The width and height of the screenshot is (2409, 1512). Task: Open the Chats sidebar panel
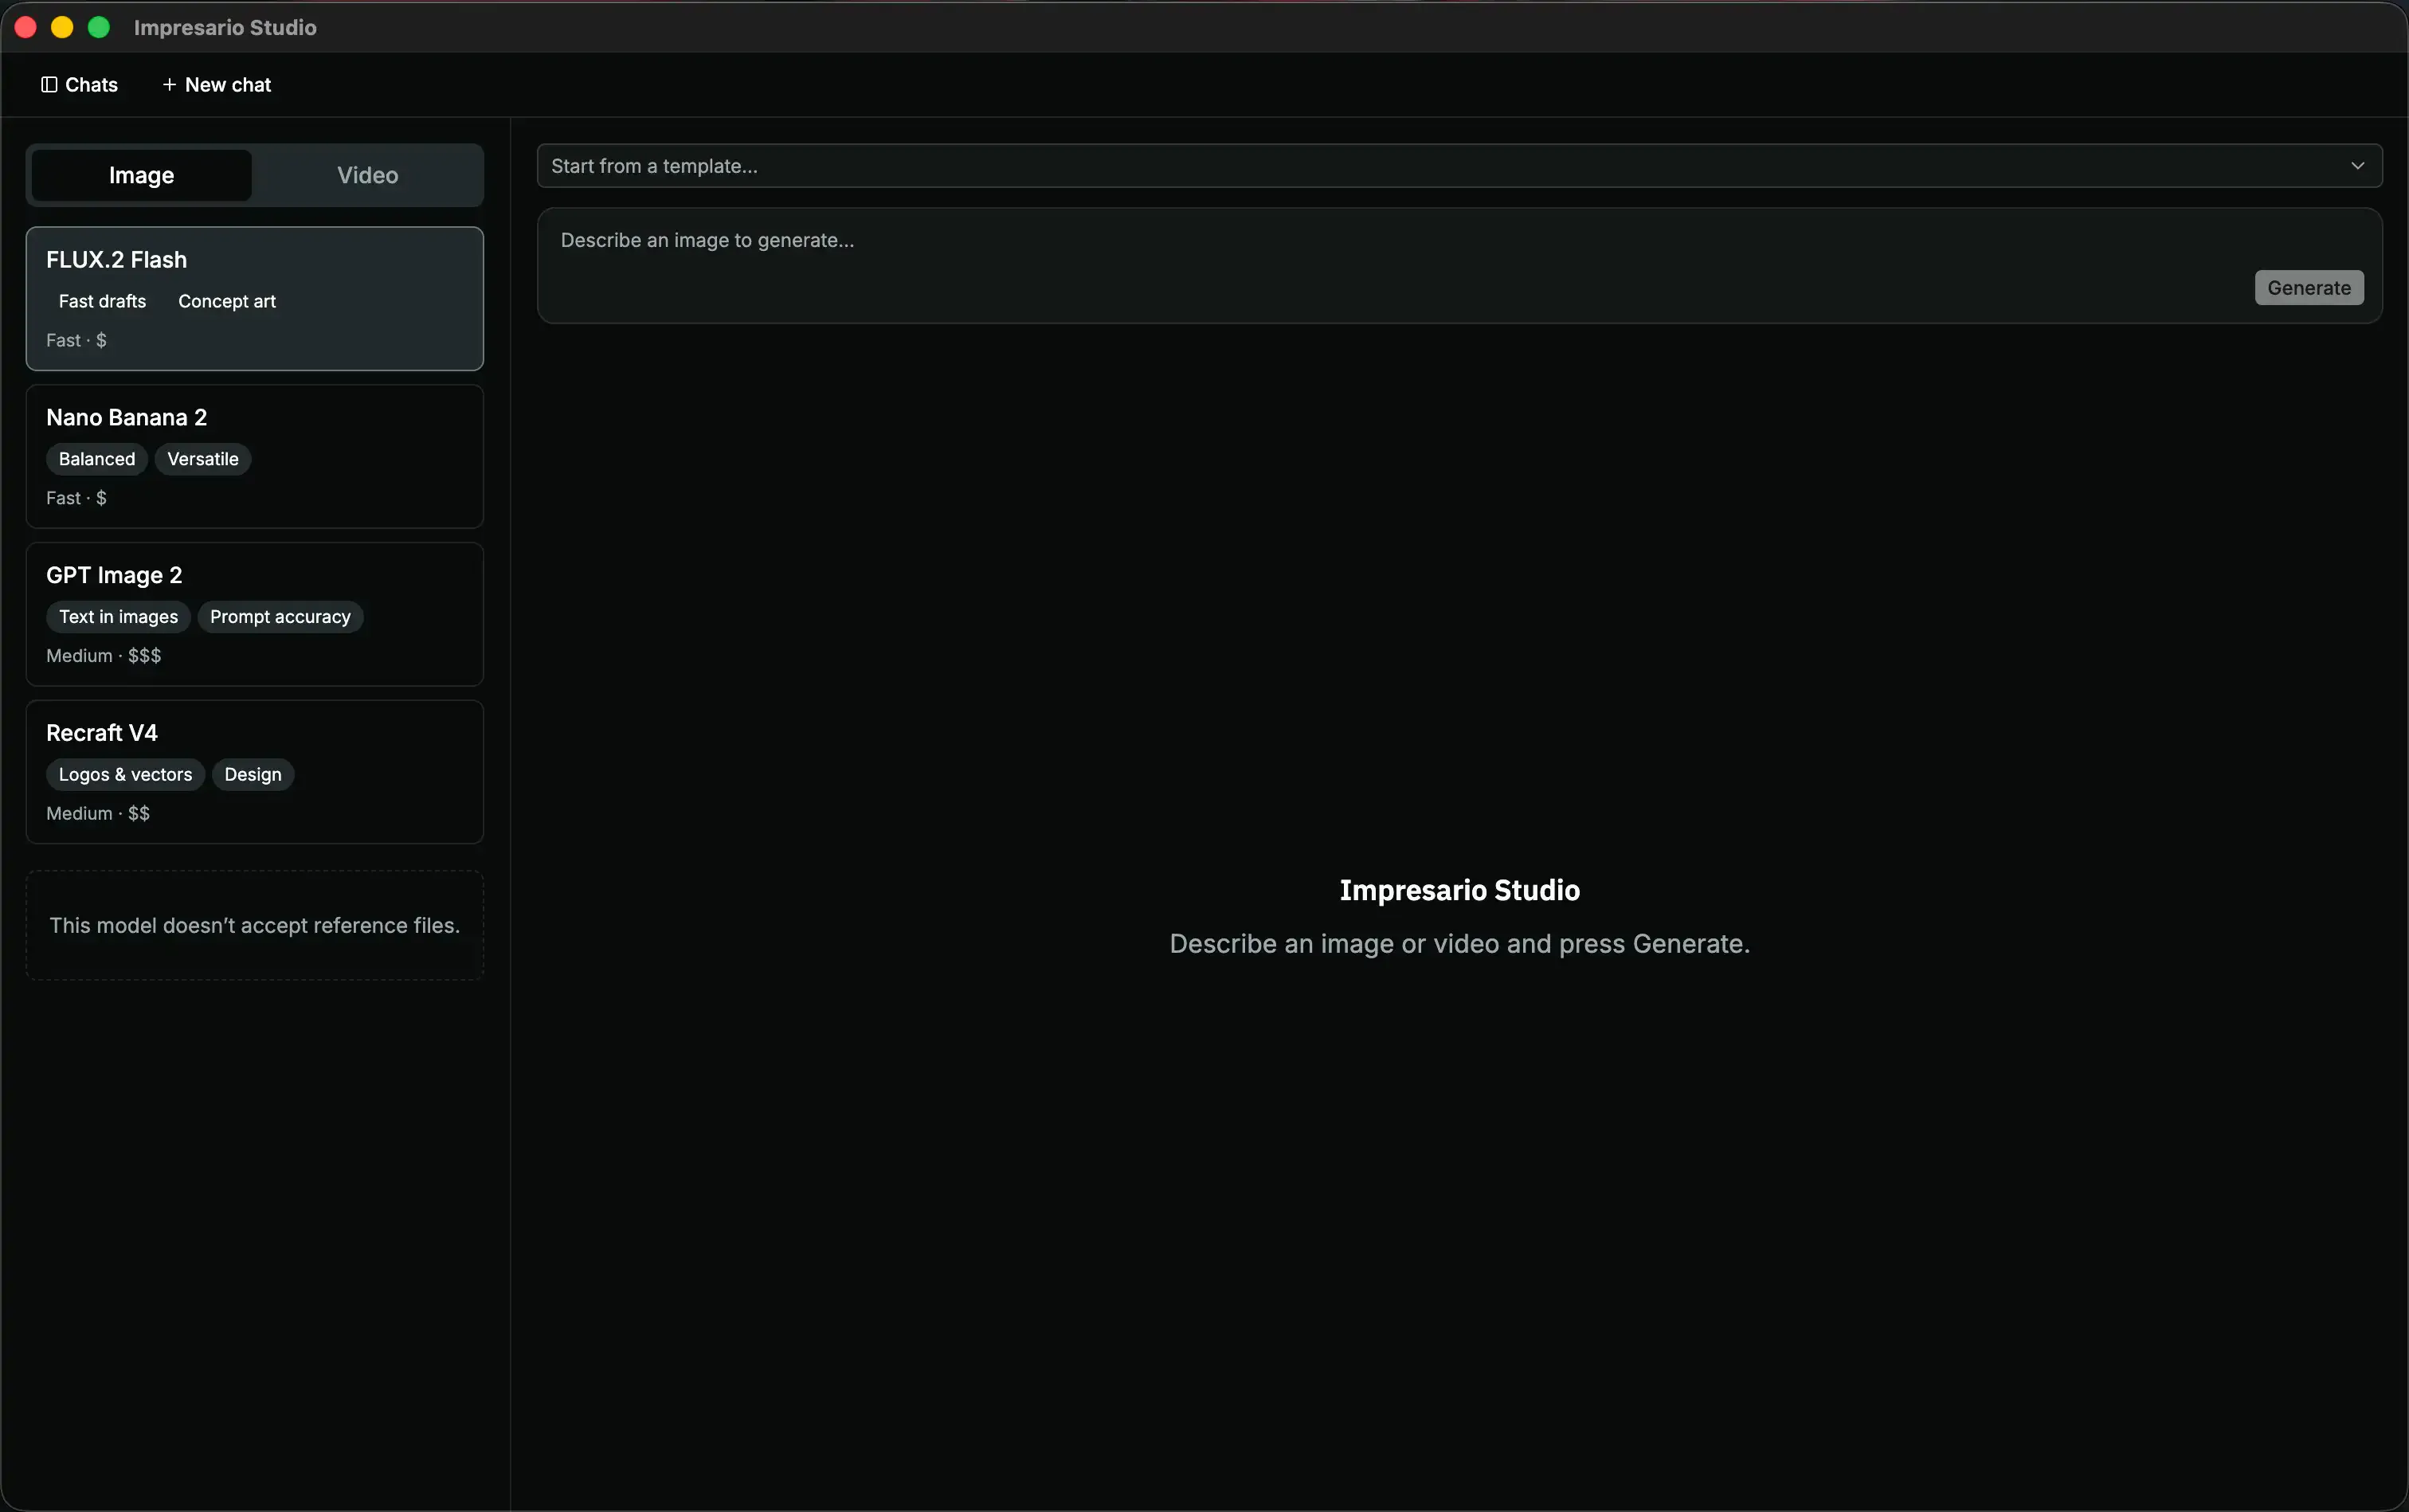point(79,85)
